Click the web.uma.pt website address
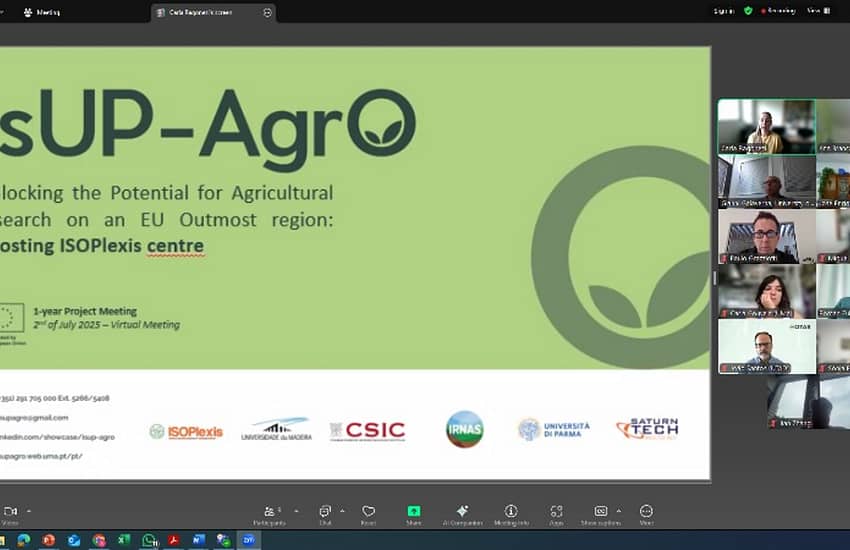850x550 pixels. 41,456
